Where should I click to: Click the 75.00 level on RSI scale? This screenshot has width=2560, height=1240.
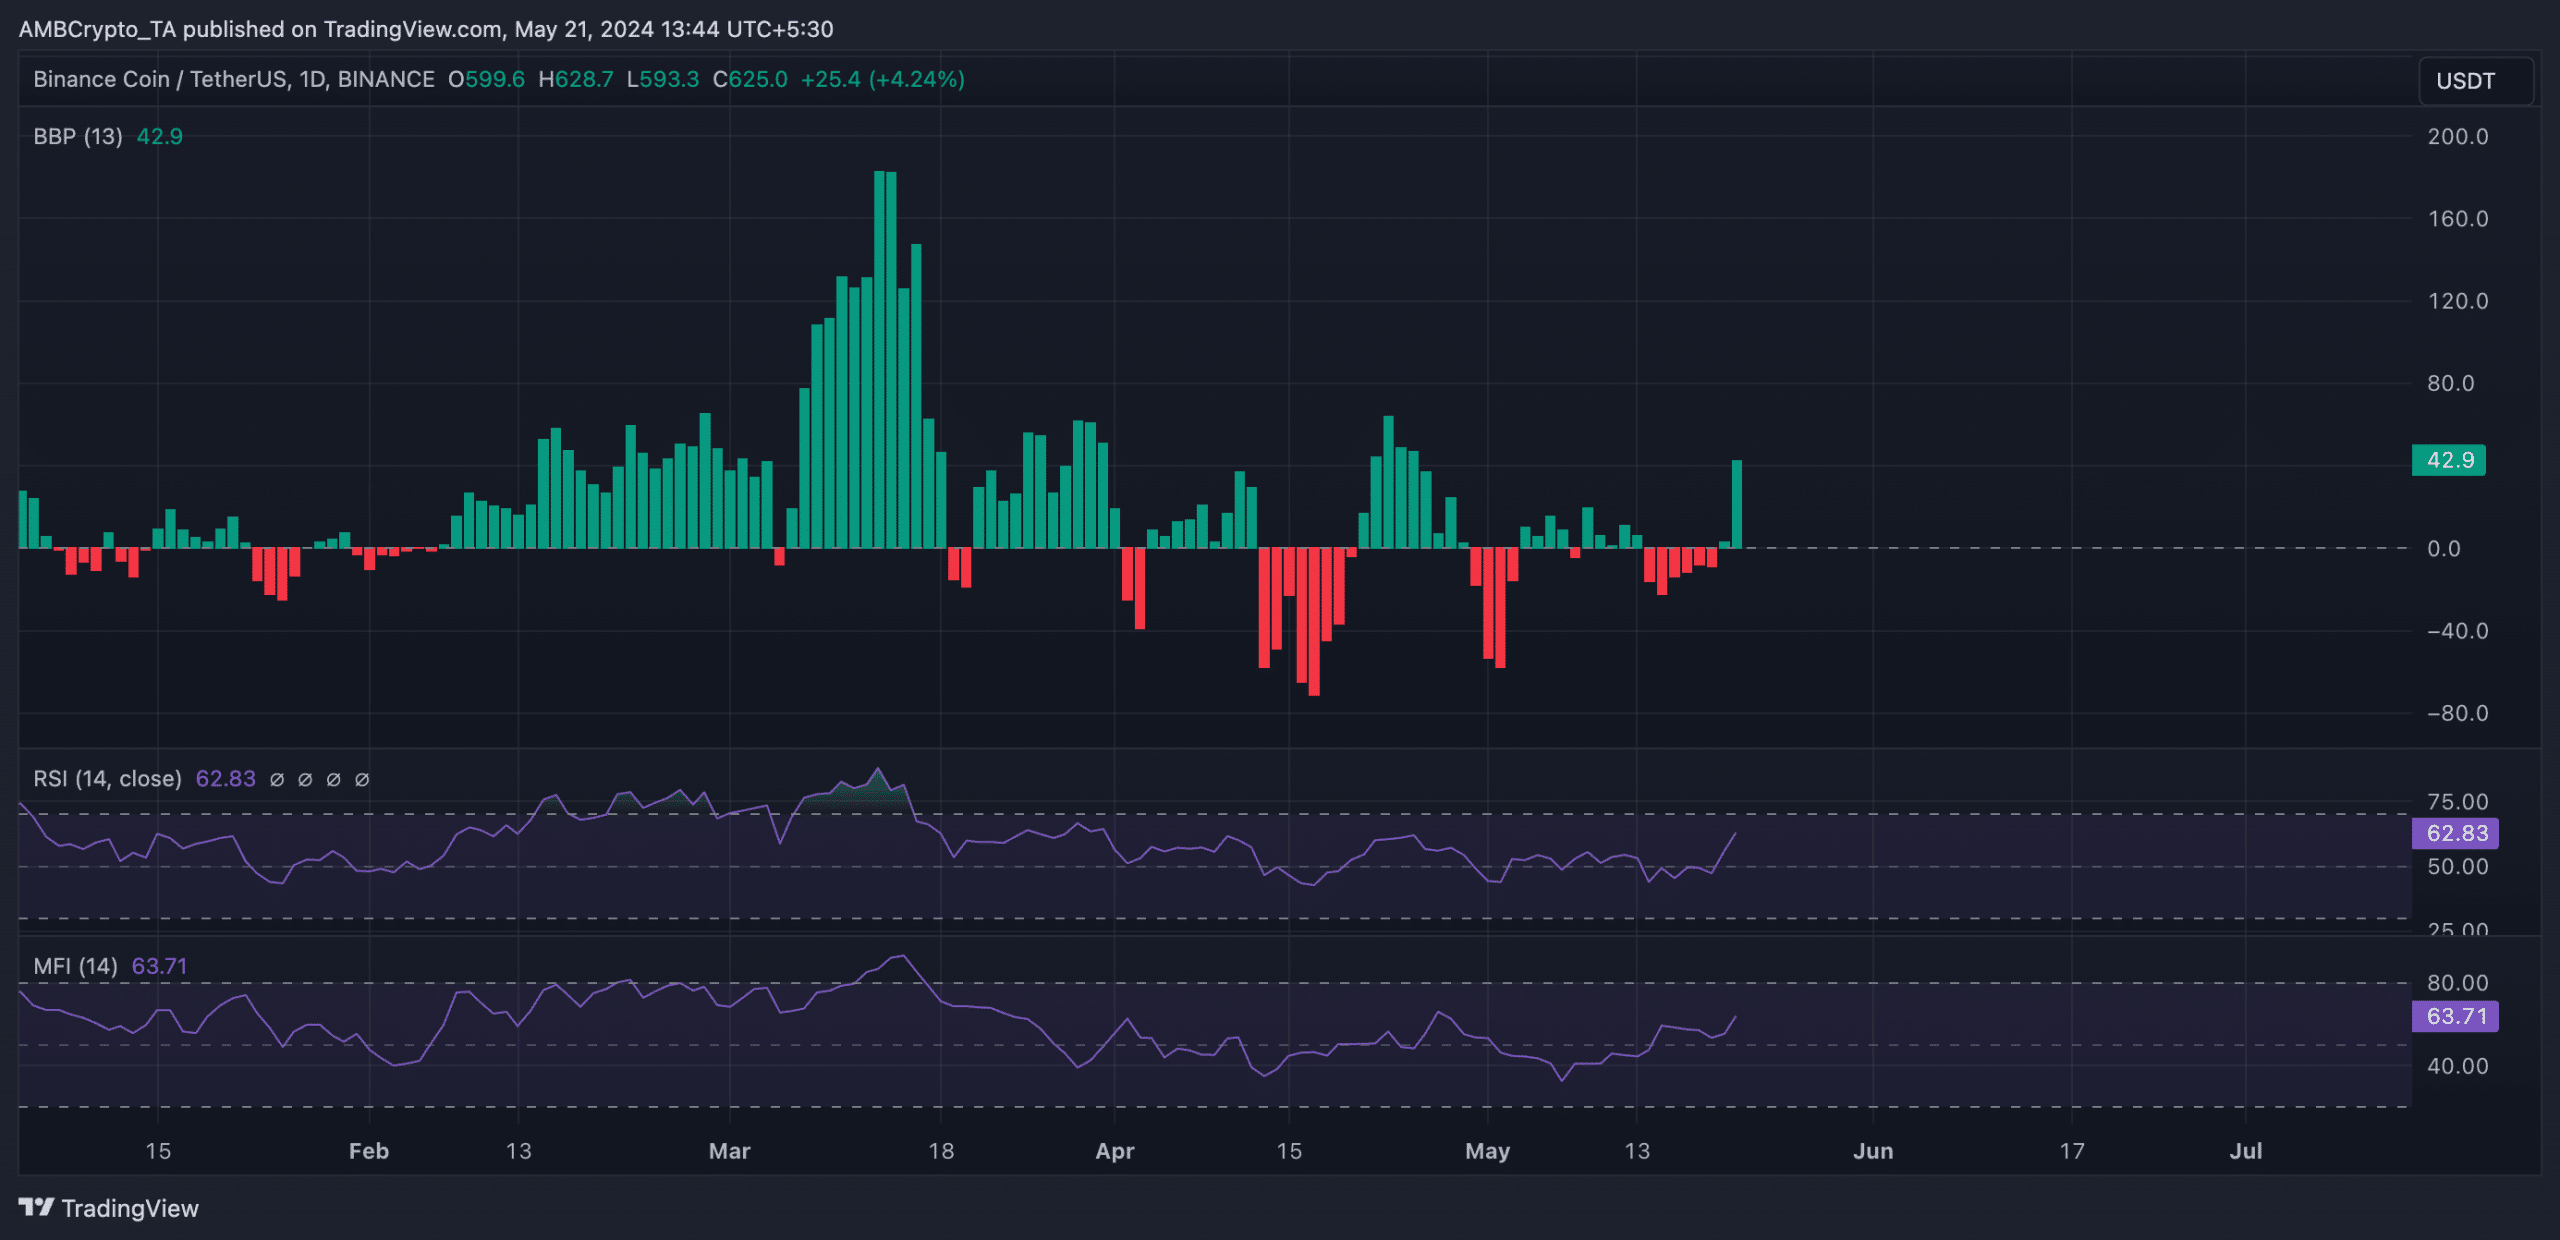2458,802
